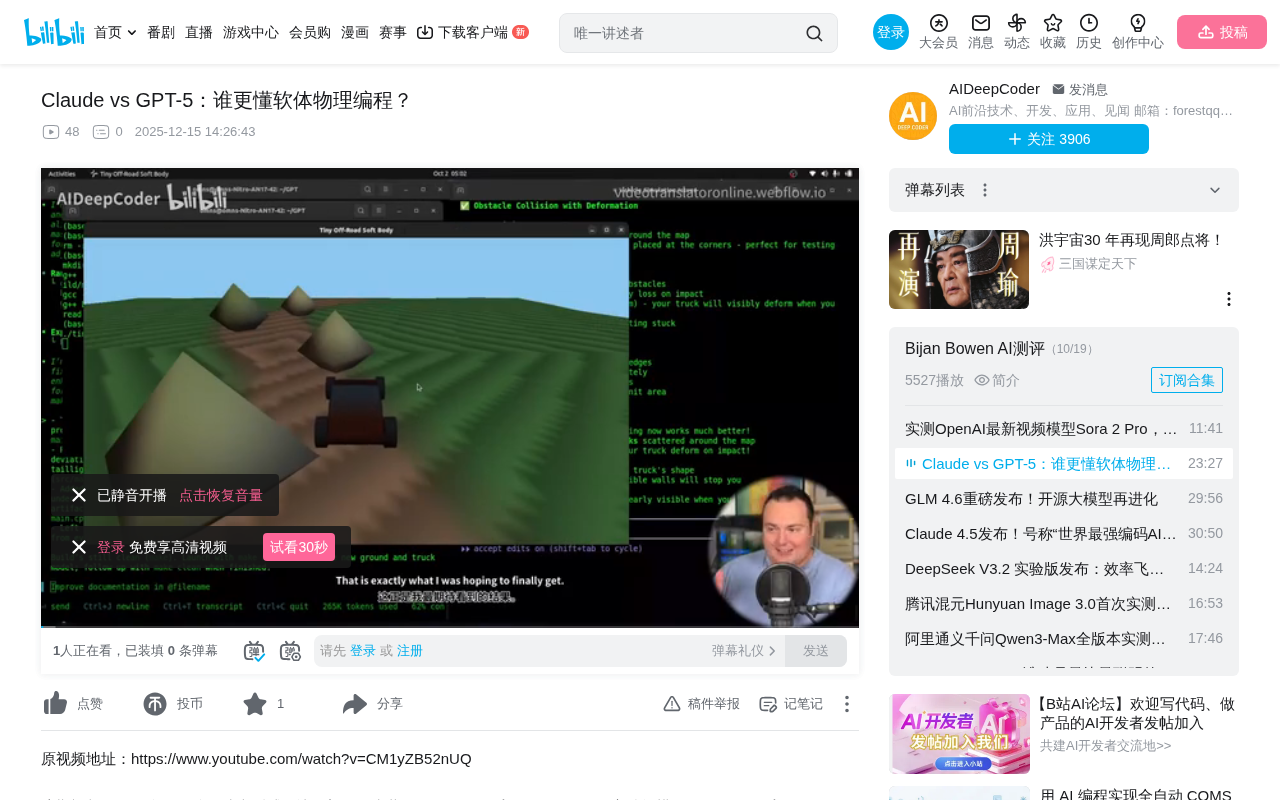Expand the 首页 dropdown menu

[x=115, y=32]
